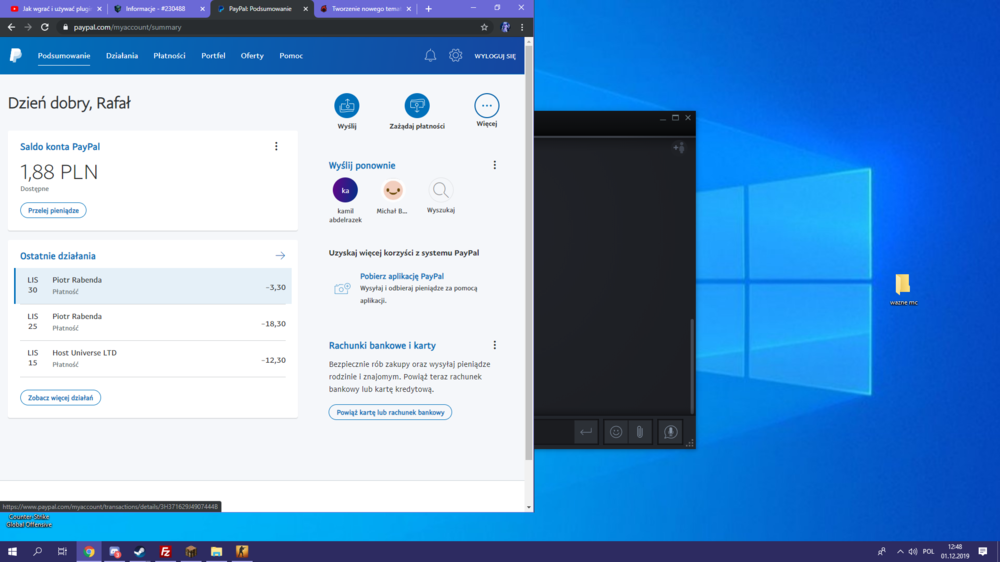The image size is (1000, 562).
Task: Open Counter-Strike icon on taskbar
Action: [242, 552]
